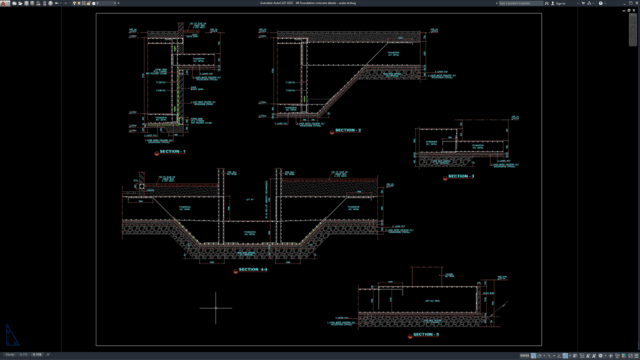Open the Autodesk App Store cart icon

(x=583, y=3)
